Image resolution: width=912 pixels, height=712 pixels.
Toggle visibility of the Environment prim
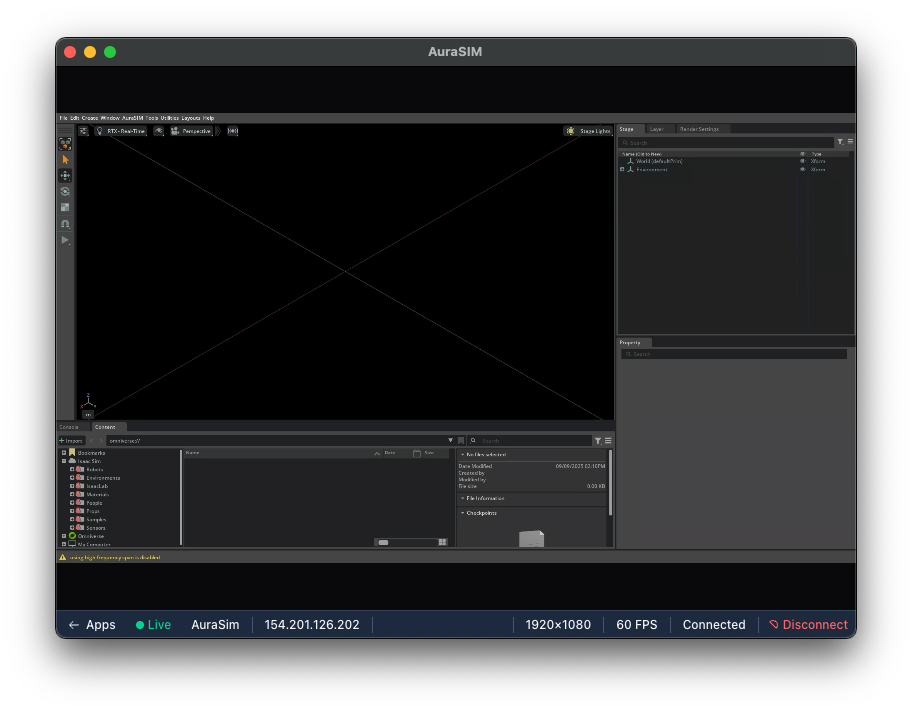click(803, 169)
